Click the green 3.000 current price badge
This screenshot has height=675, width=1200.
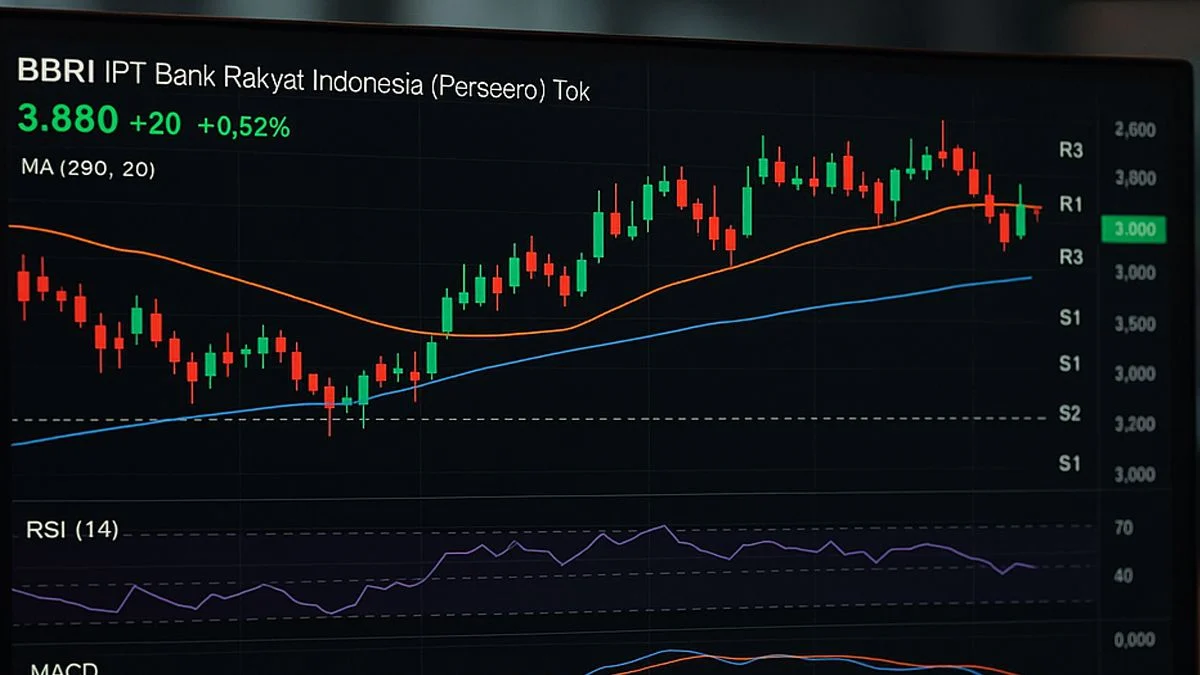click(1134, 229)
